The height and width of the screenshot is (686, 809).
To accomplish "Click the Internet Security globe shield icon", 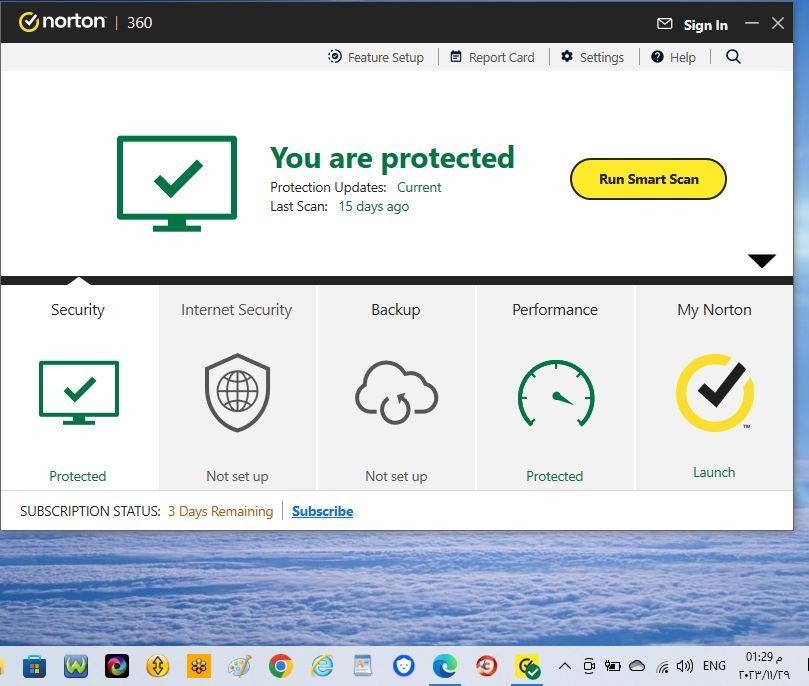I will (x=237, y=393).
